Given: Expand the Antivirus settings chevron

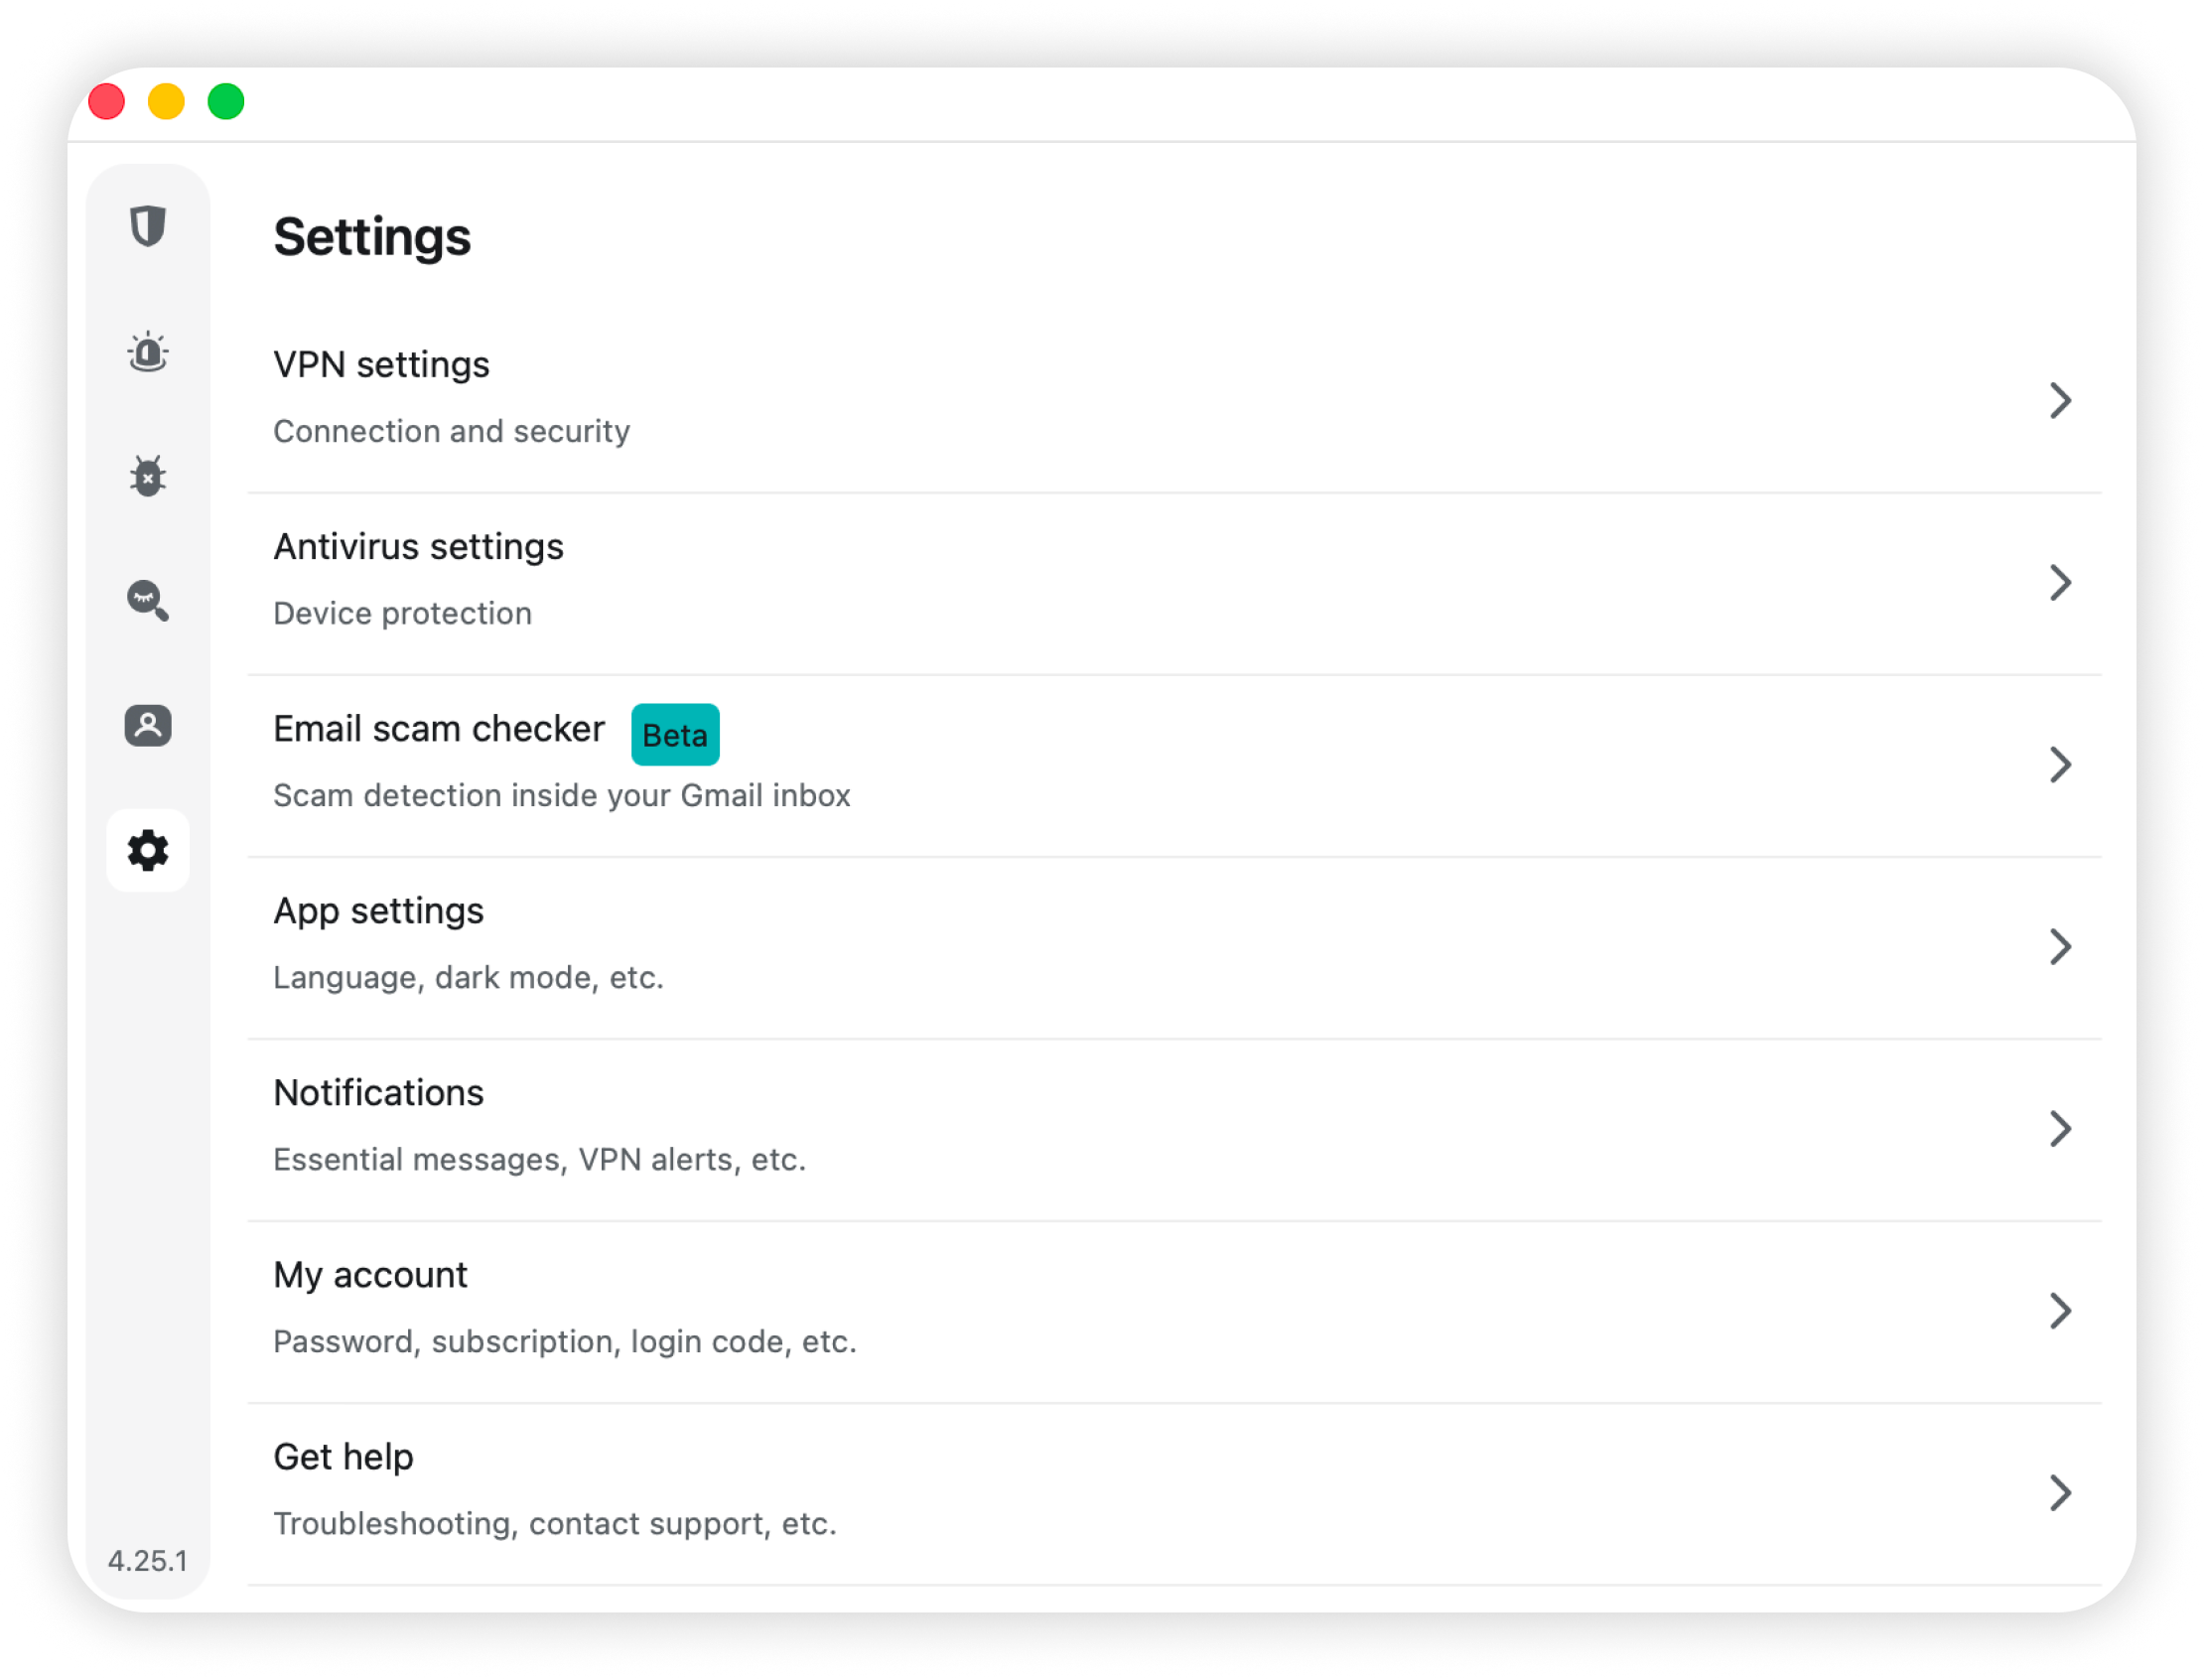Looking at the screenshot, I should pyautogui.click(x=2060, y=582).
